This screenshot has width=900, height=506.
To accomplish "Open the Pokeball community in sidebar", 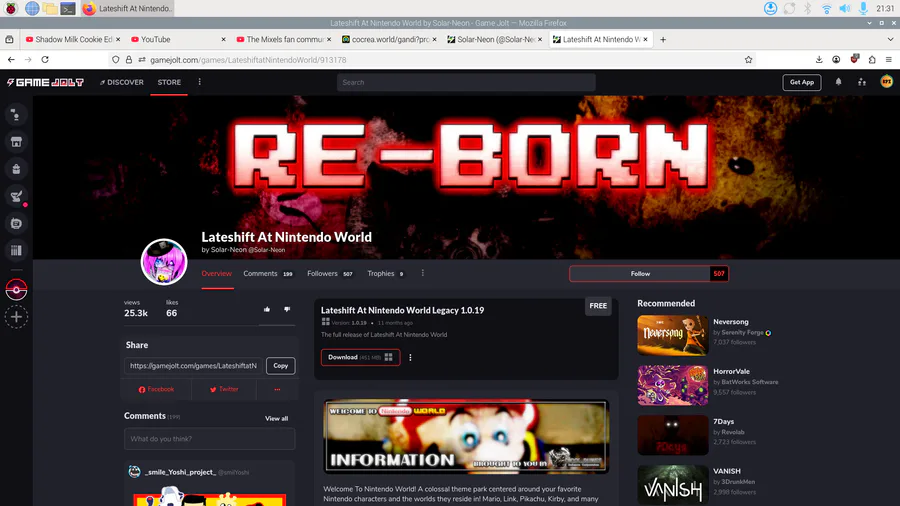I will point(16,290).
